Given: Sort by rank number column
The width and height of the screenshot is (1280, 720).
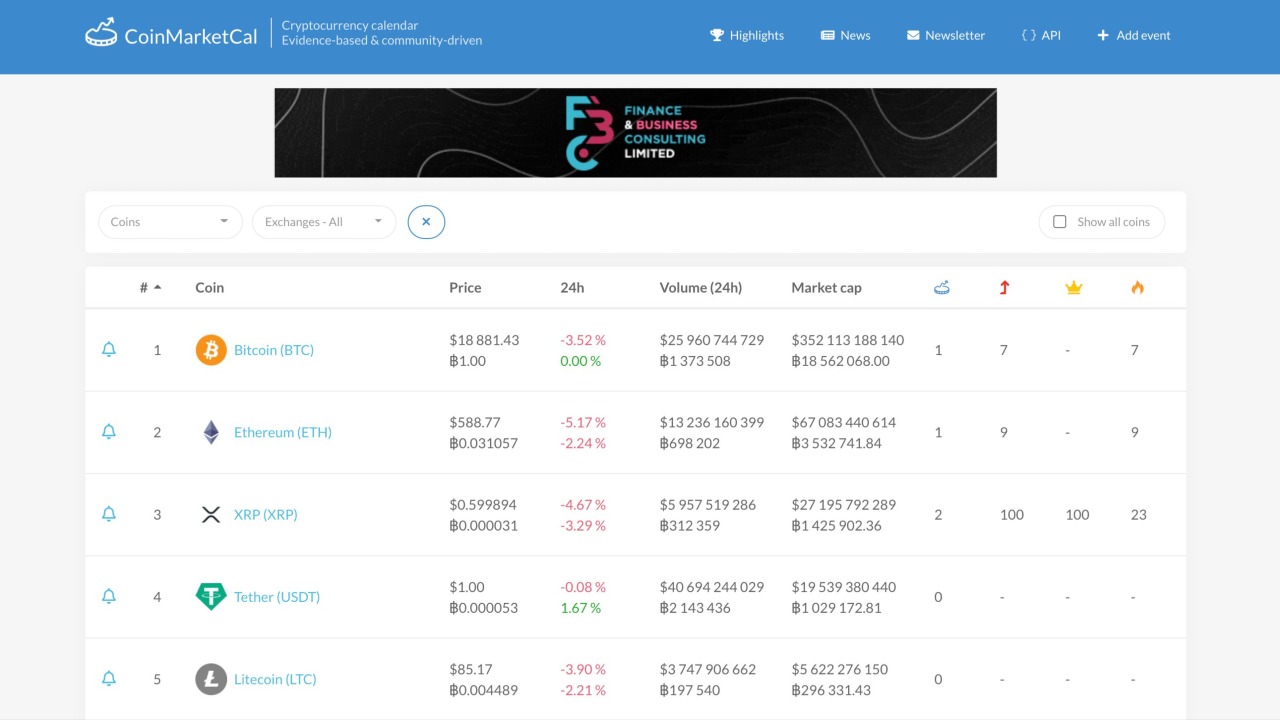Looking at the screenshot, I should coord(150,288).
